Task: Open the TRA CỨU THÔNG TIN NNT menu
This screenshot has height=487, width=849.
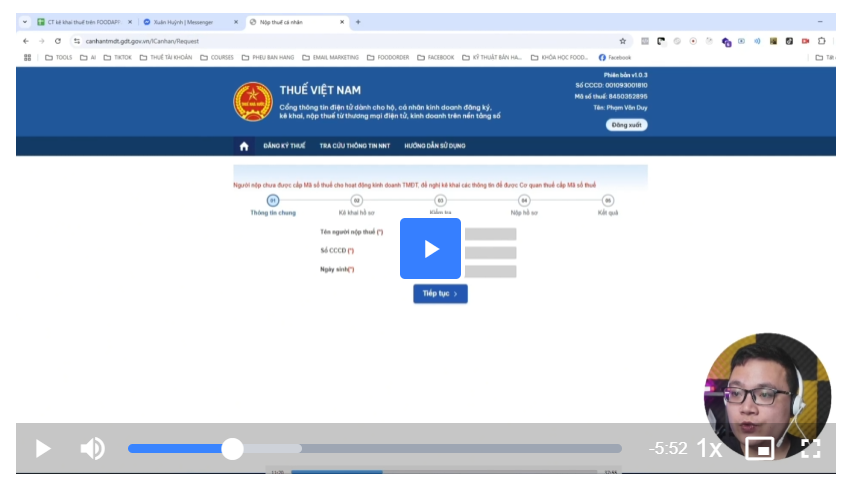Action: pyautogui.click(x=354, y=146)
